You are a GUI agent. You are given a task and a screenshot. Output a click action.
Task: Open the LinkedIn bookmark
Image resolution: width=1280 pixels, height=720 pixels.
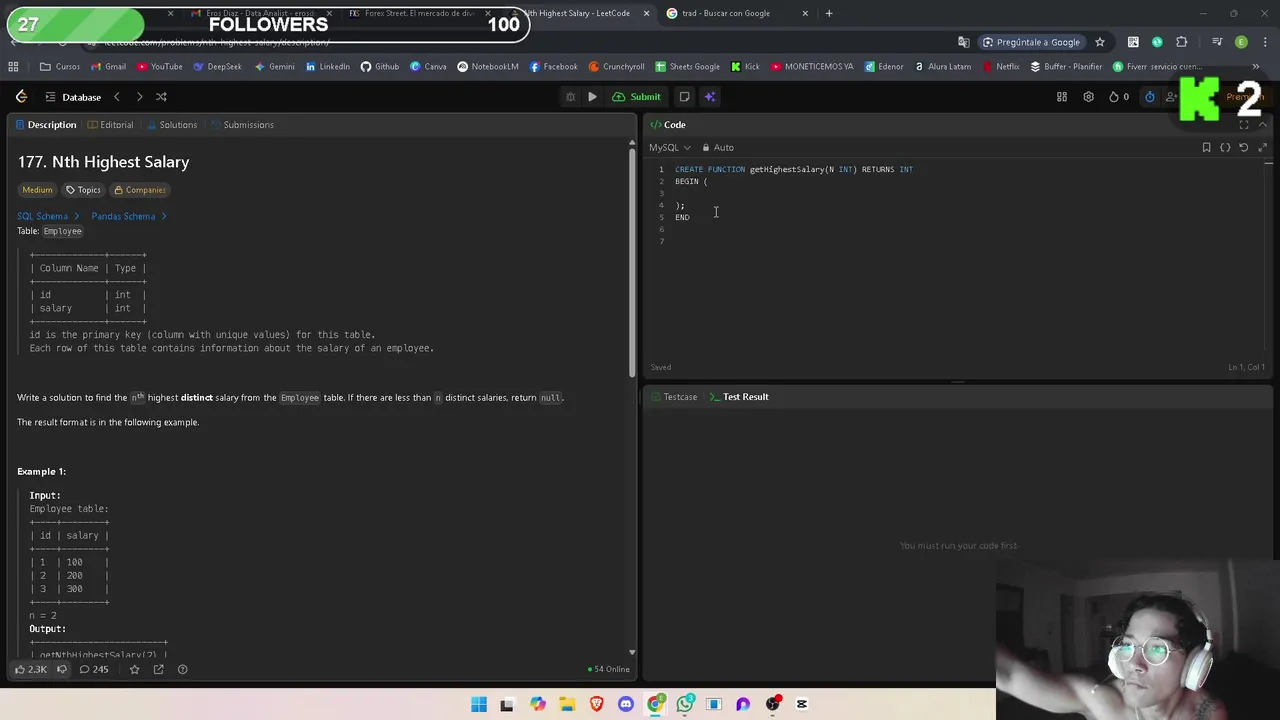pos(327,67)
